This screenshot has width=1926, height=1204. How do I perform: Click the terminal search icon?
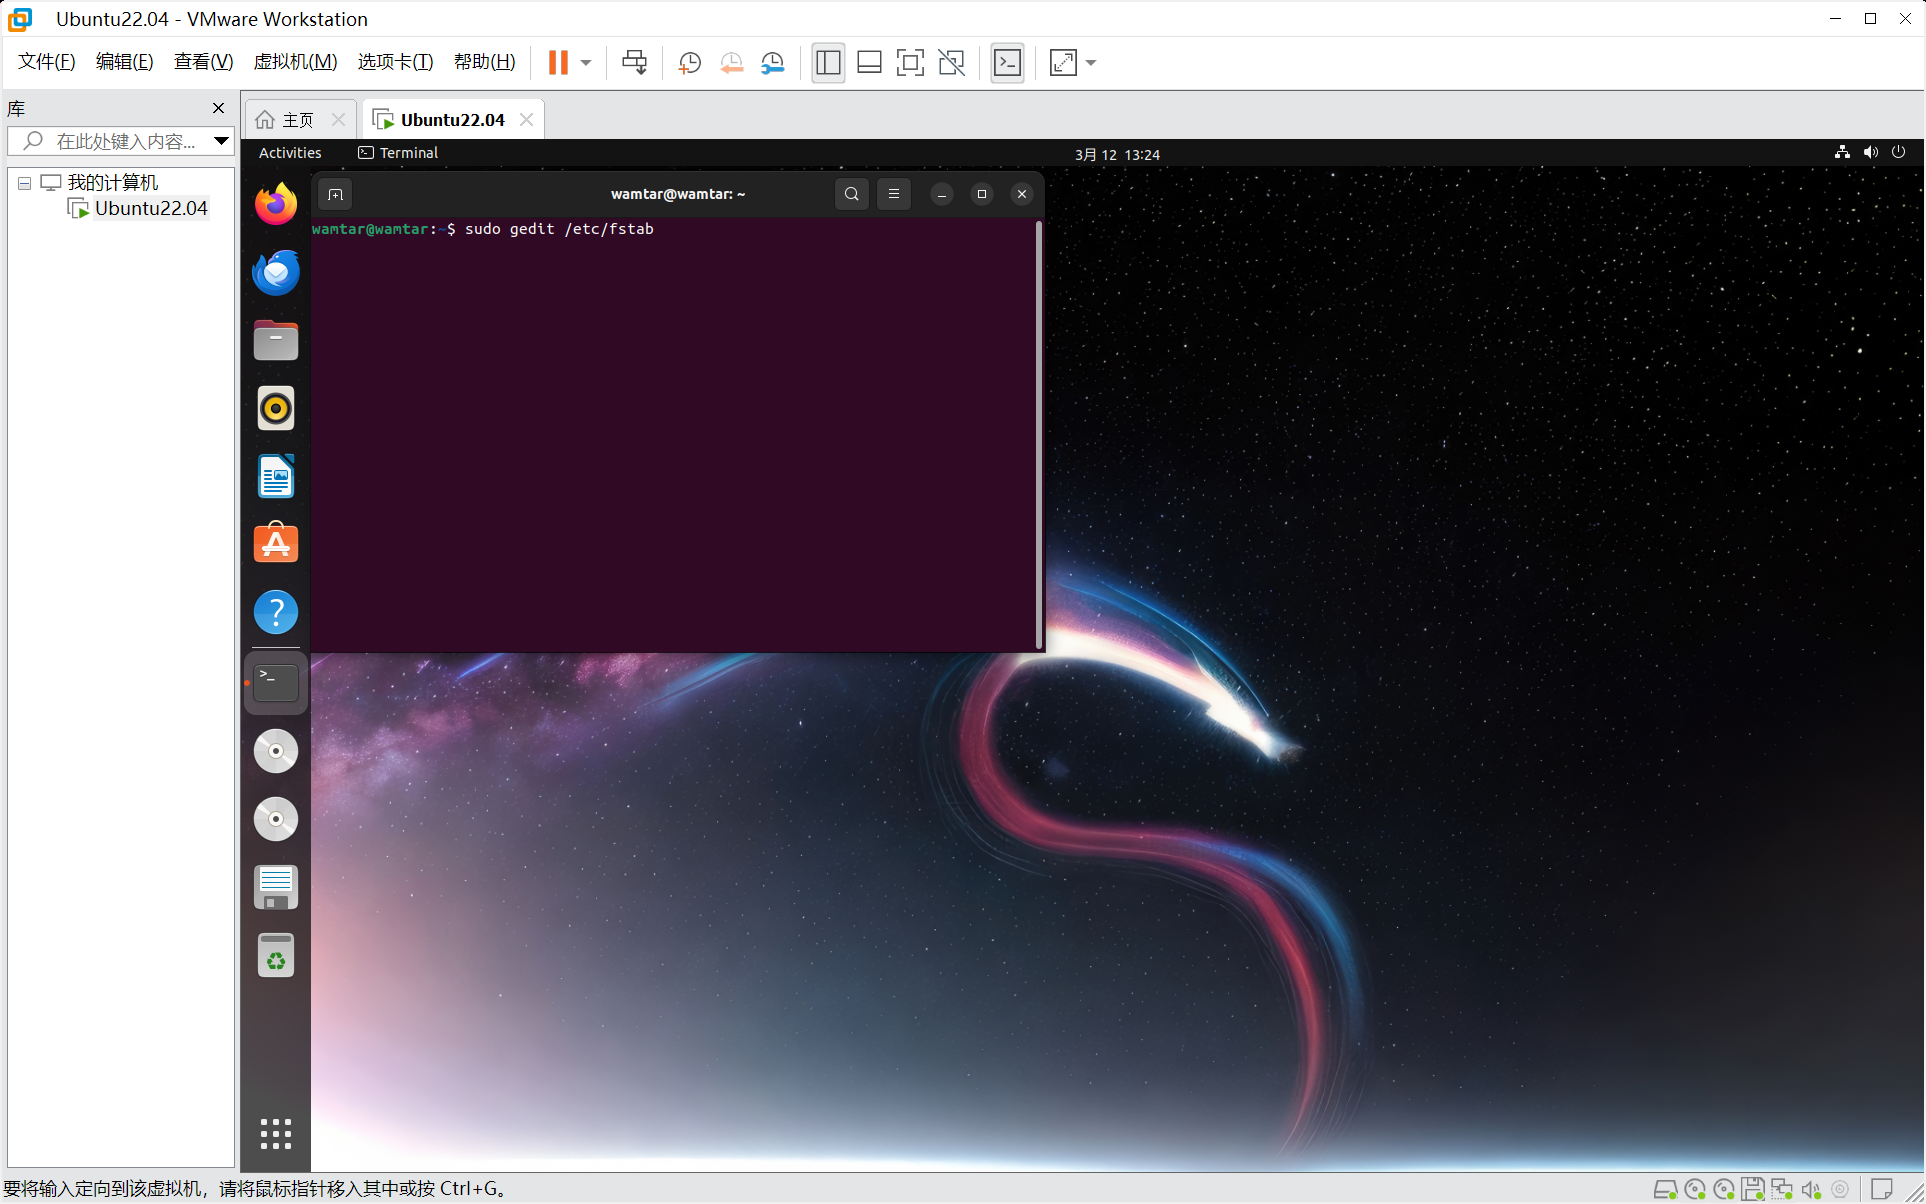tap(851, 194)
